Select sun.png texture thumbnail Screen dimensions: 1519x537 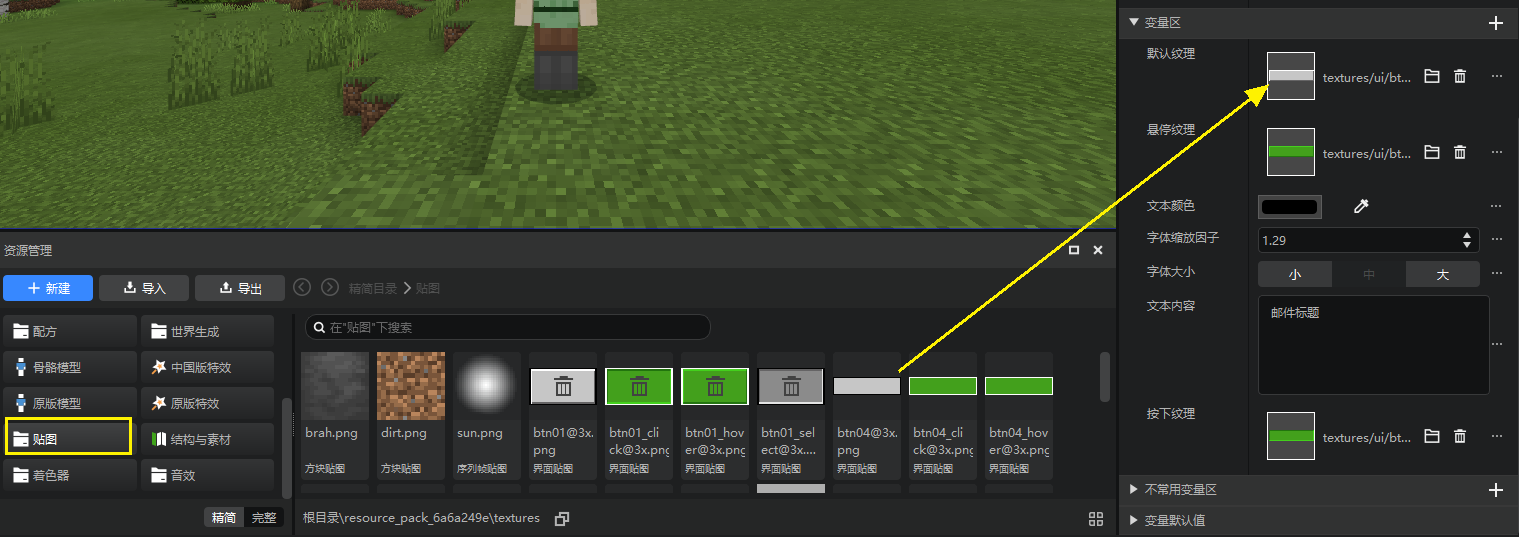tap(487, 386)
